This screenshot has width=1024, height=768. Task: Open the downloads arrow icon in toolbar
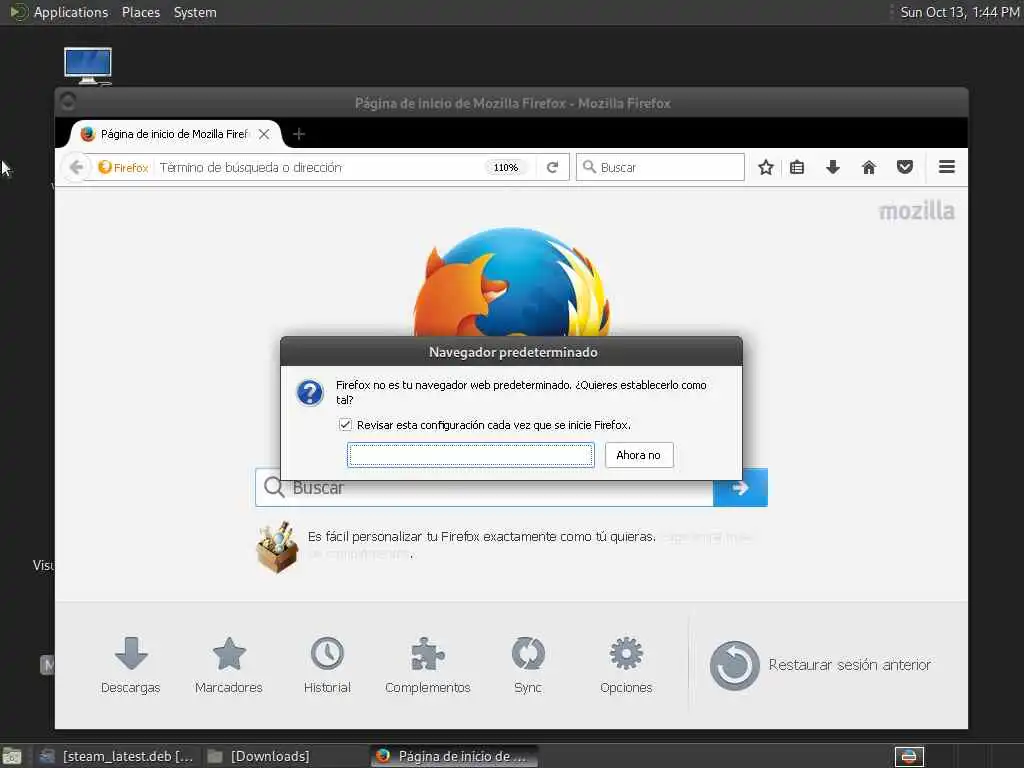833,167
